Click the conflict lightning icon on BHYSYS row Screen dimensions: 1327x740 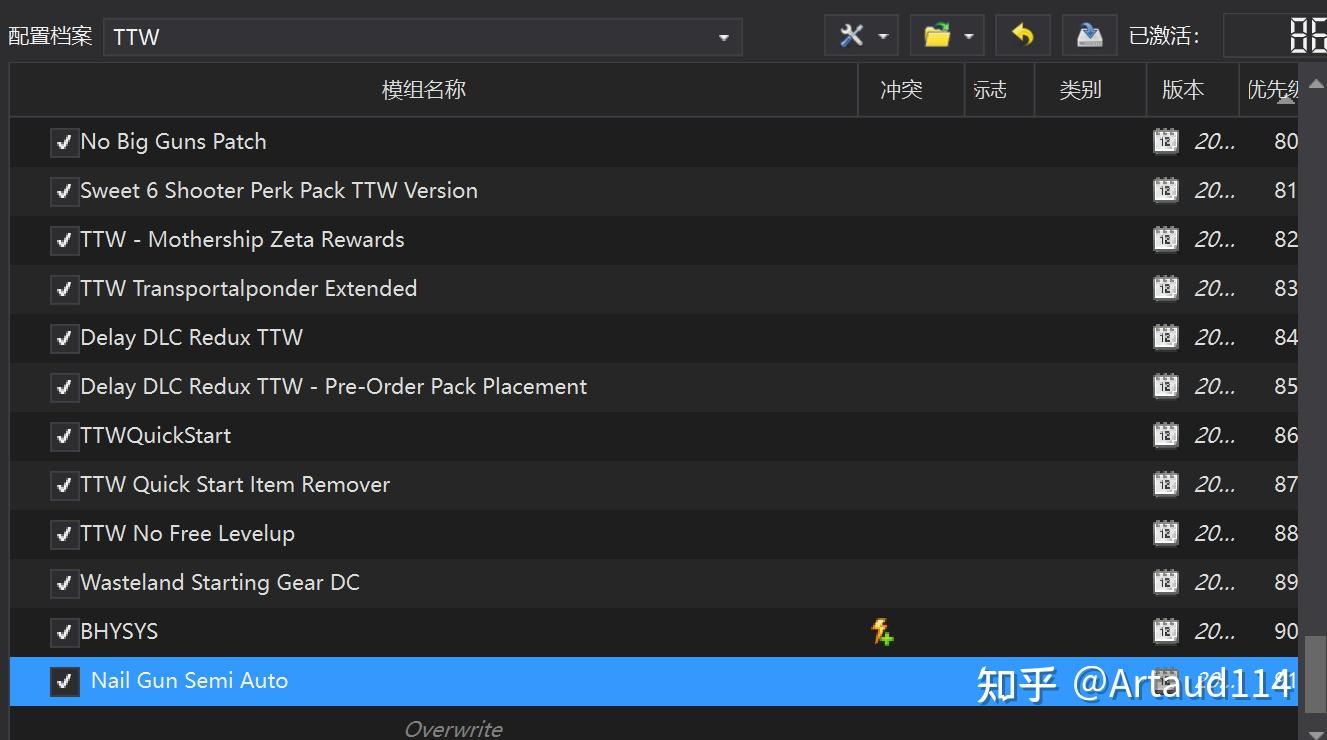(x=882, y=631)
